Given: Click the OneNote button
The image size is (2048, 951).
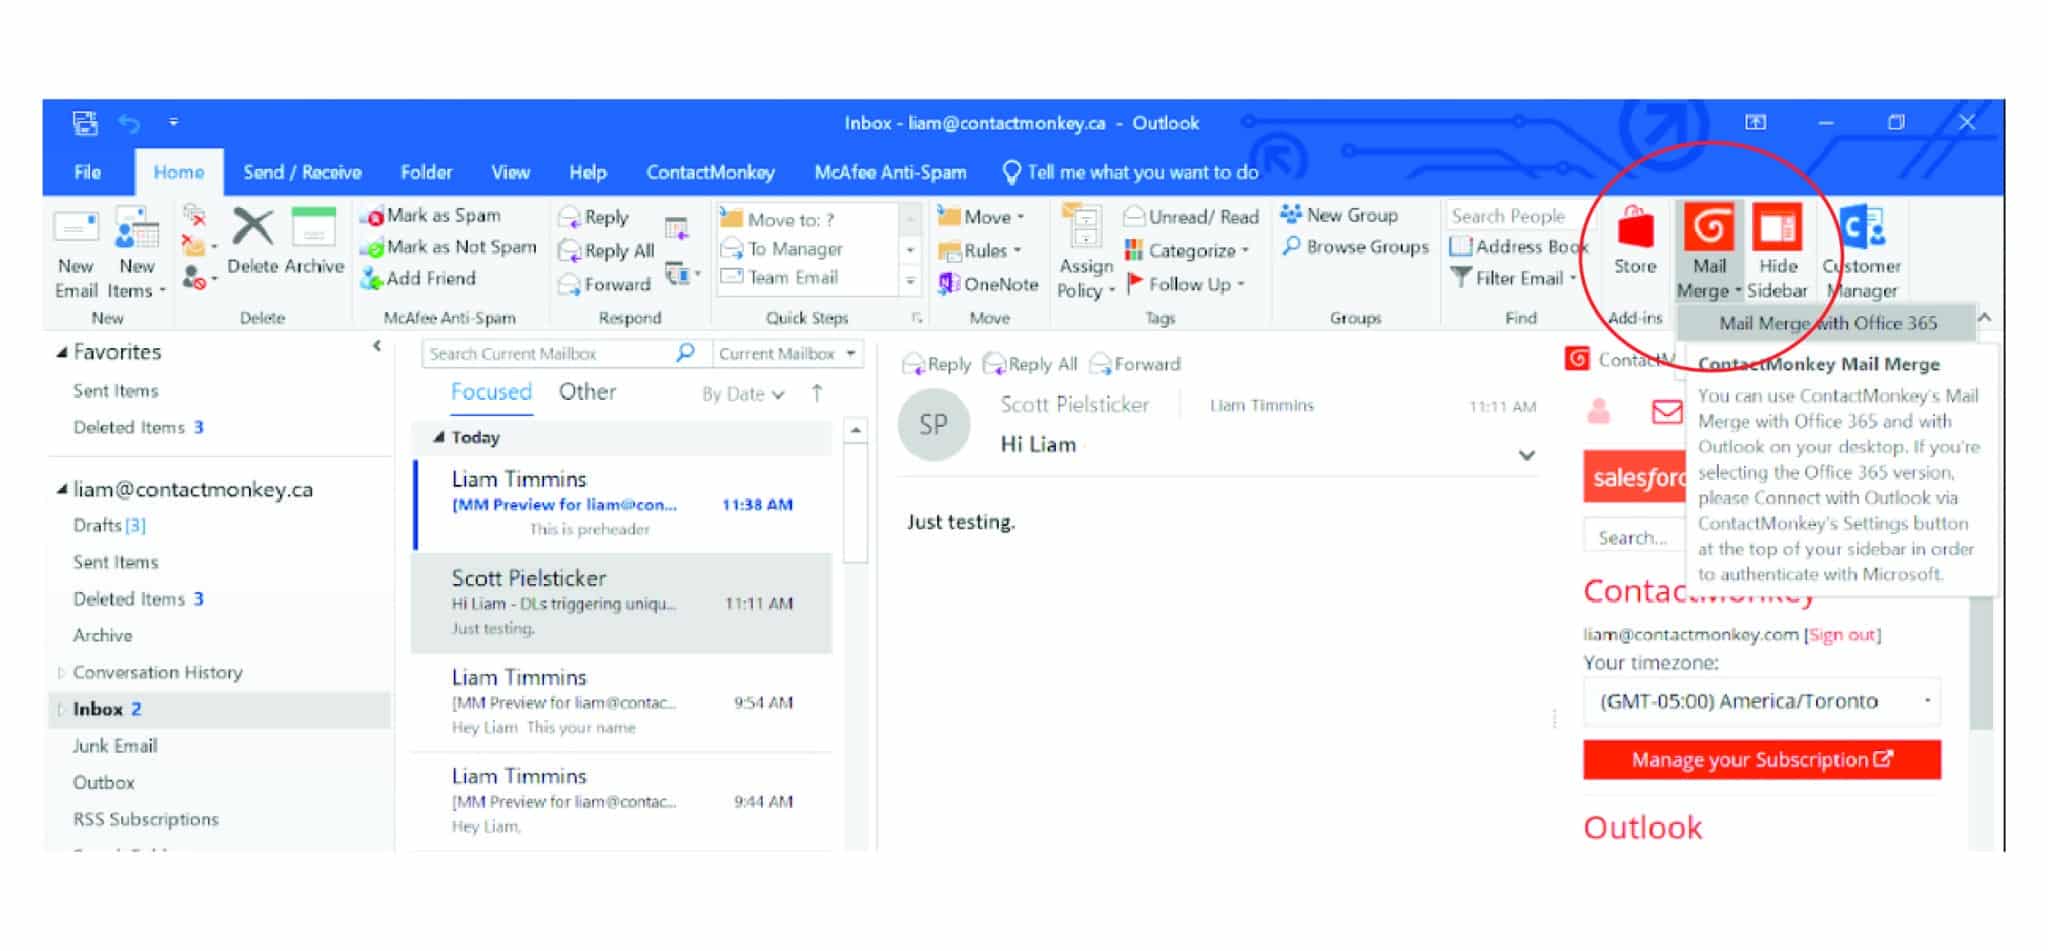Looking at the screenshot, I should pyautogui.click(x=988, y=285).
